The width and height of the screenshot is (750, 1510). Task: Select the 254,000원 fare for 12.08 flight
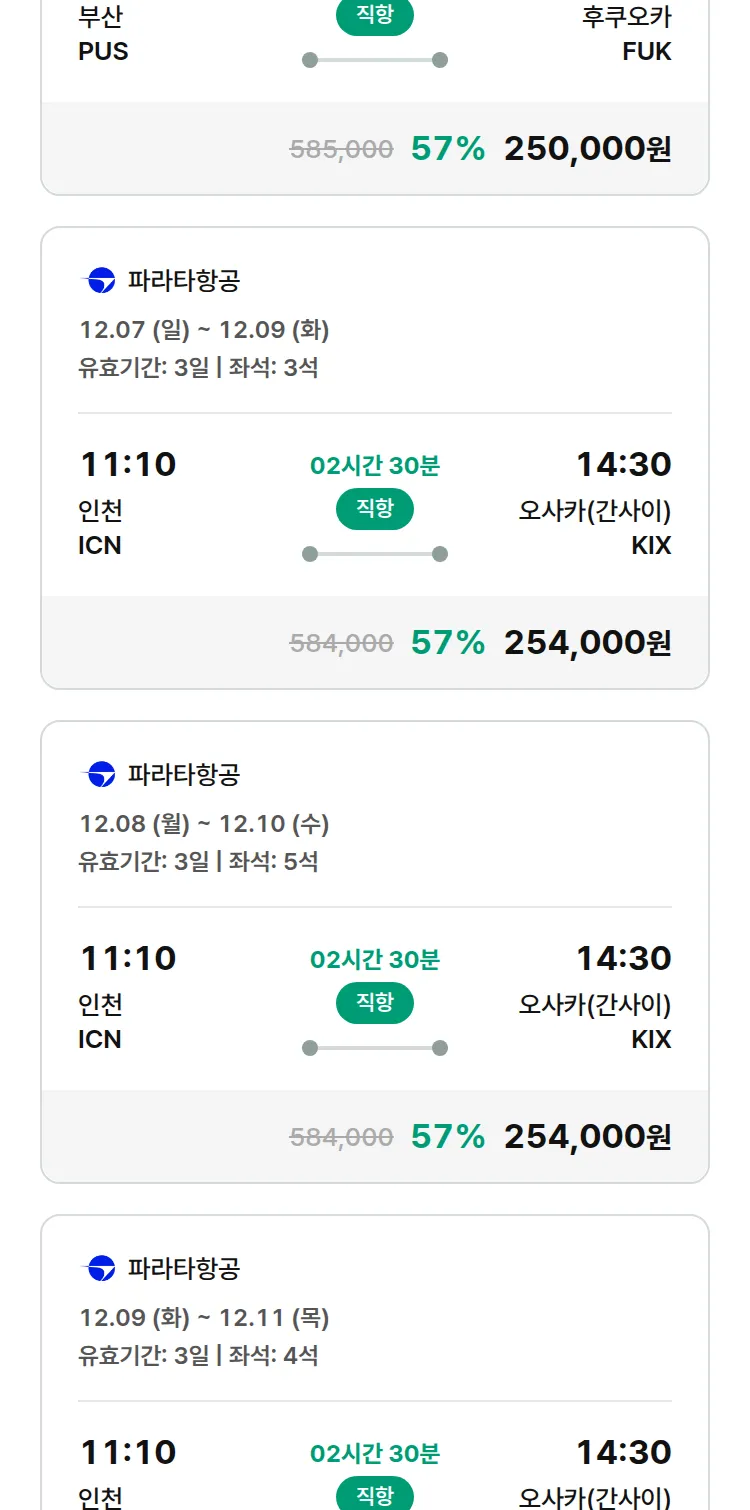pyautogui.click(x=587, y=1137)
